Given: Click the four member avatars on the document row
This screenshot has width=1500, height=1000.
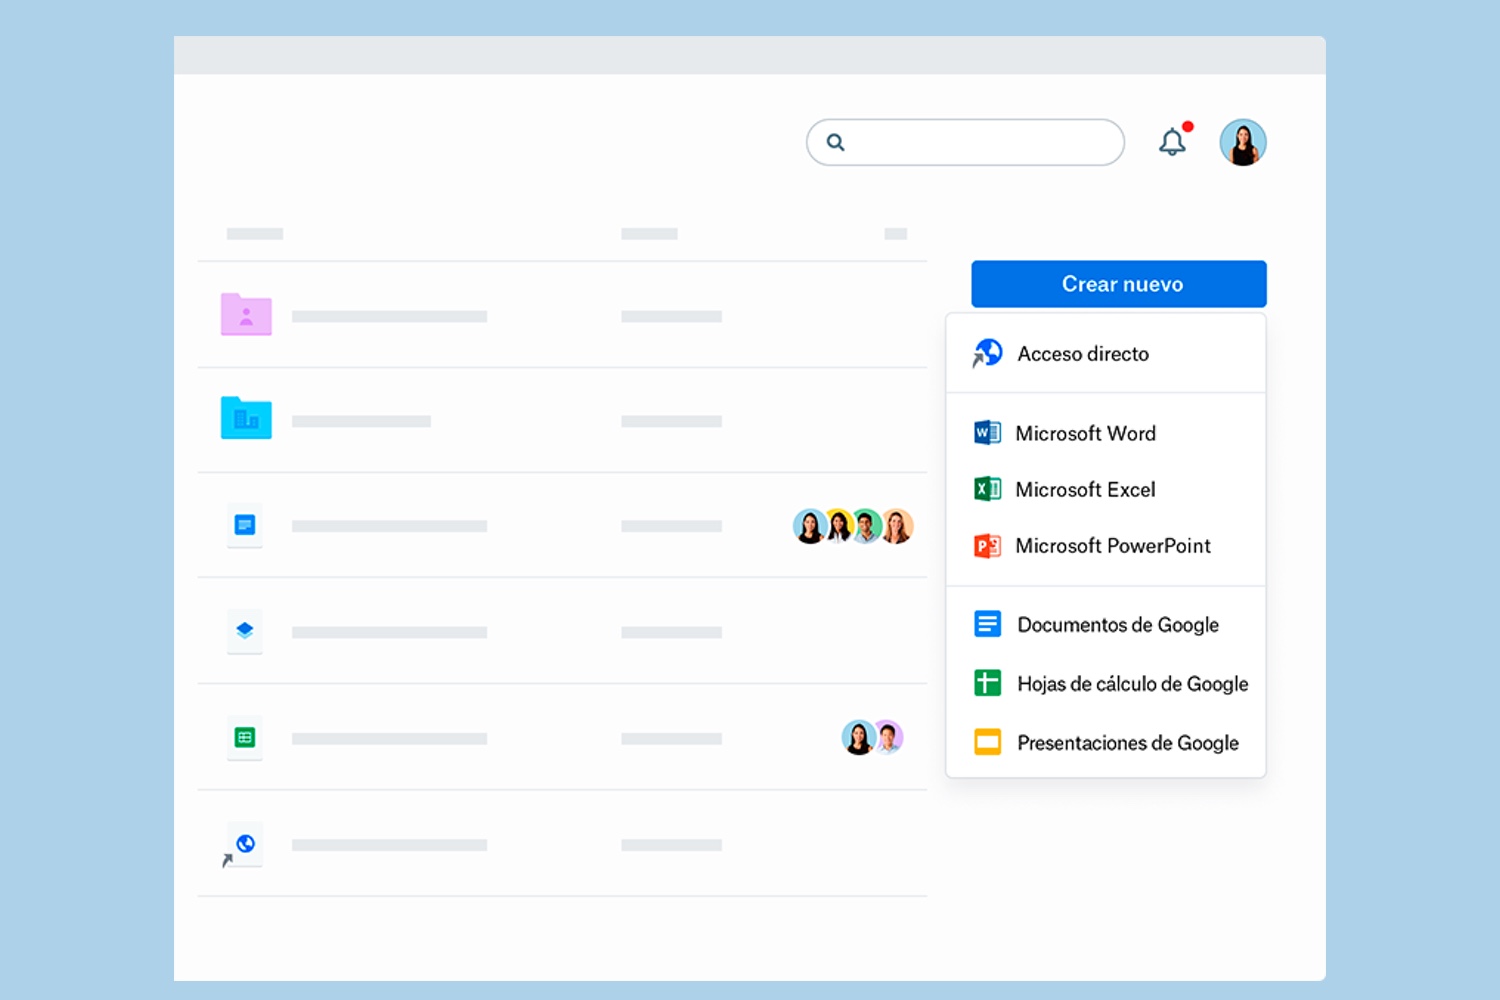Looking at the screenshot, I should click(853, 526).
